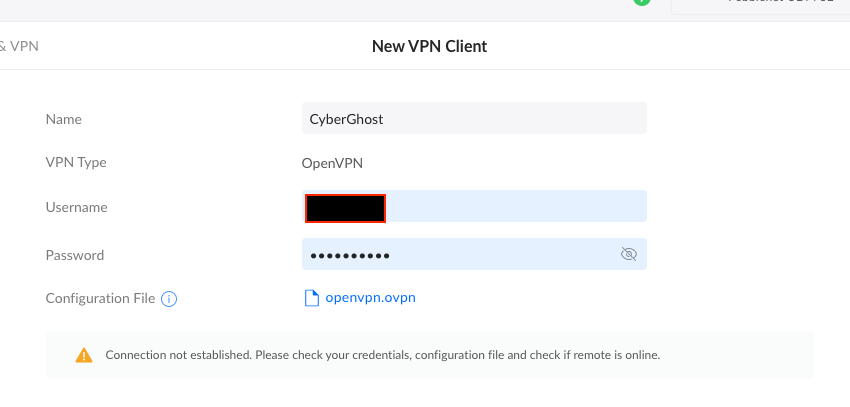Click the Username label
The width and height of the screenshot is (850, 407).
76,207
